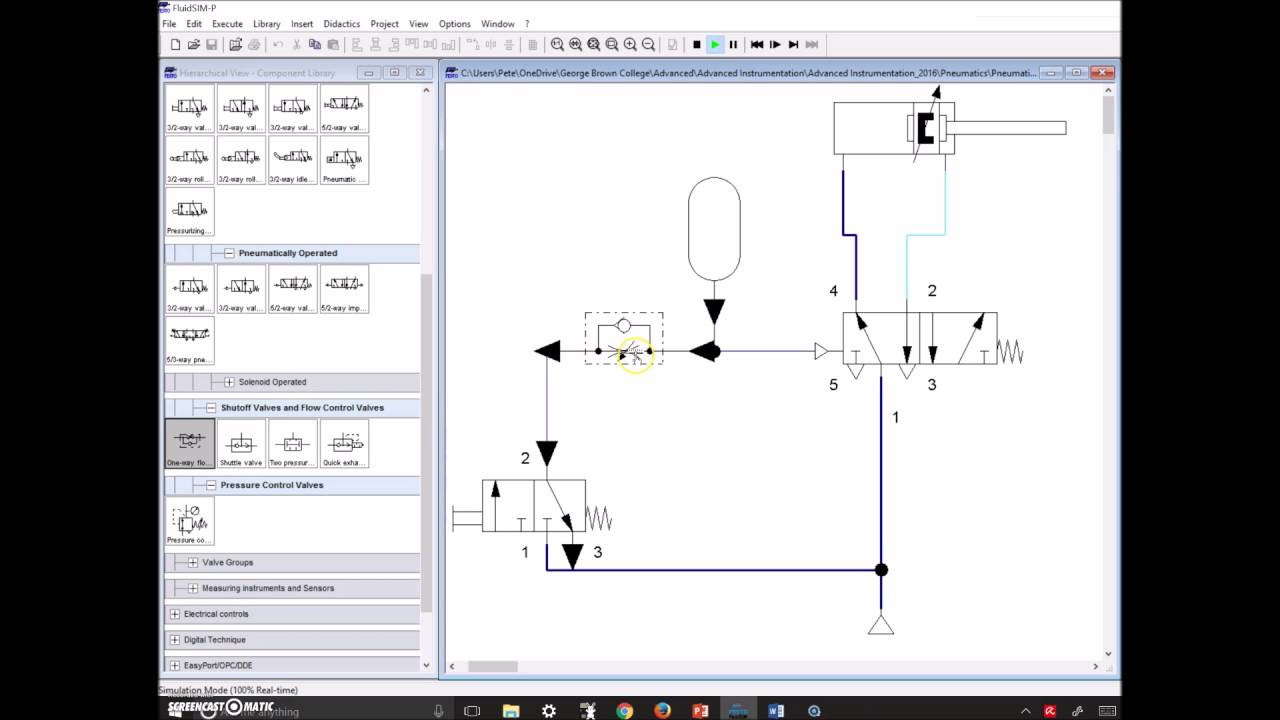This screenshot has height=720, width=1280.
Task: Select the Pressure control valve component
Action: click(190, 521)
